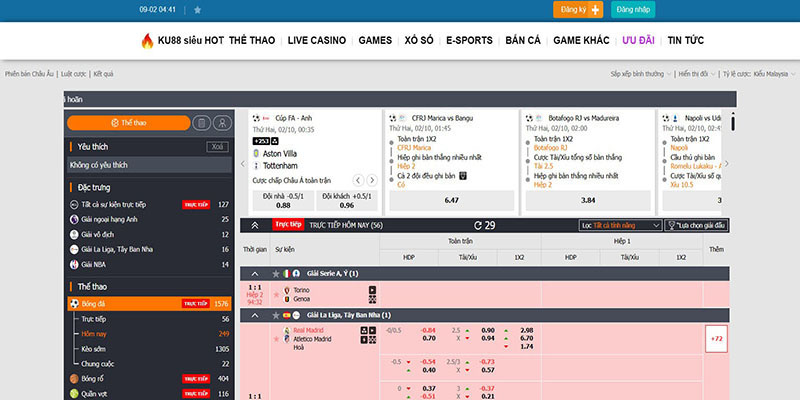Open the Torino match live stream icon
The image size is (800, 400).
pyautogui.click(x=373, y=290)
